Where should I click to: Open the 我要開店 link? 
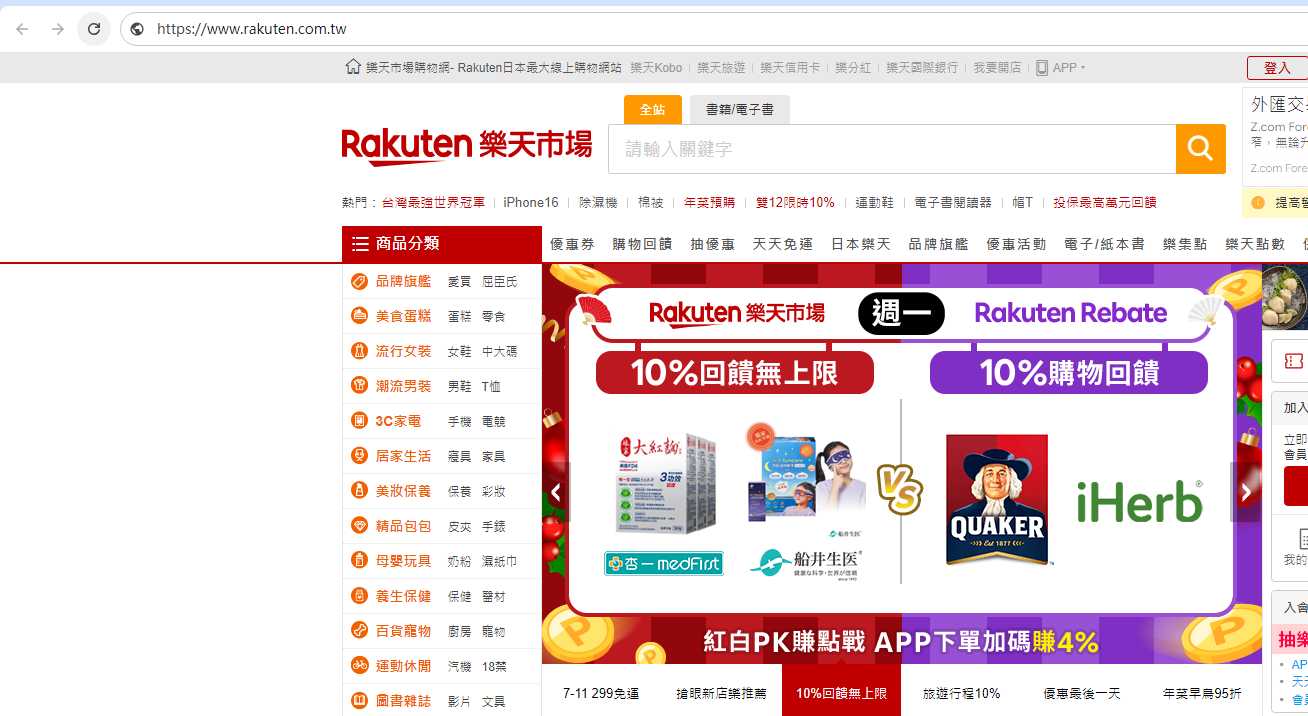[x=997, y=68]
